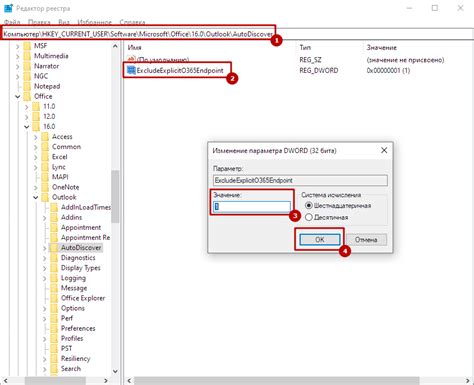Click the Multimedia folder icon
The height and width of the screenshot is (385, 474).
[27, 56]
